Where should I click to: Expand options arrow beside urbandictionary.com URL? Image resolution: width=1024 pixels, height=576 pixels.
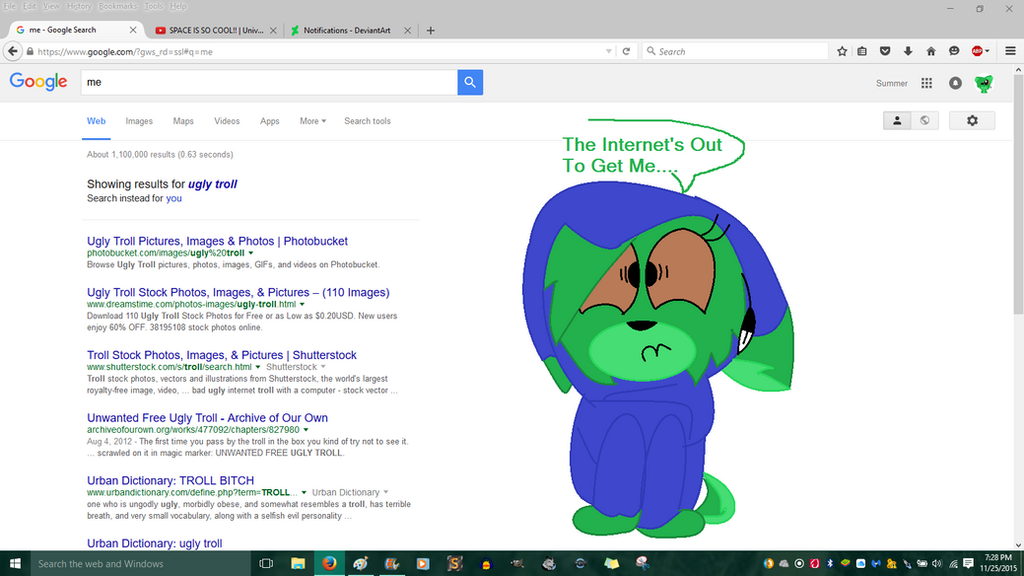coord(304,492)
